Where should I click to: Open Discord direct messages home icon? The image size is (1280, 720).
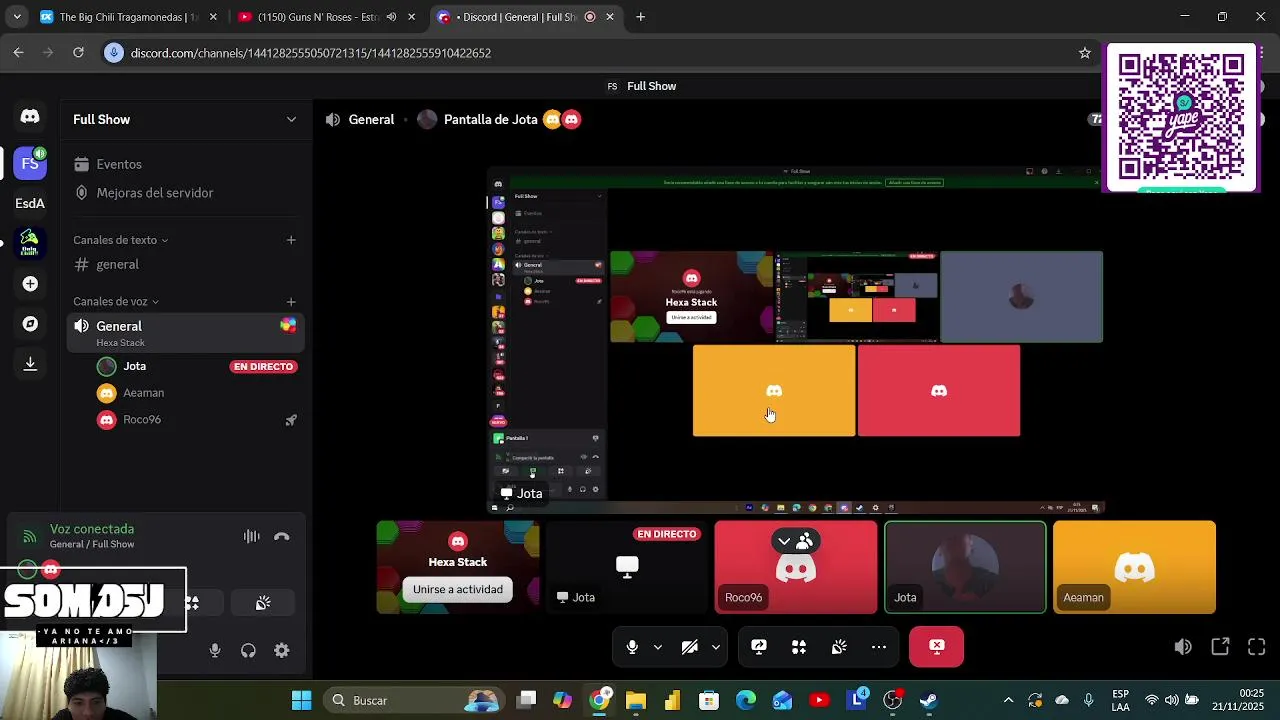[x=30, y=117]
